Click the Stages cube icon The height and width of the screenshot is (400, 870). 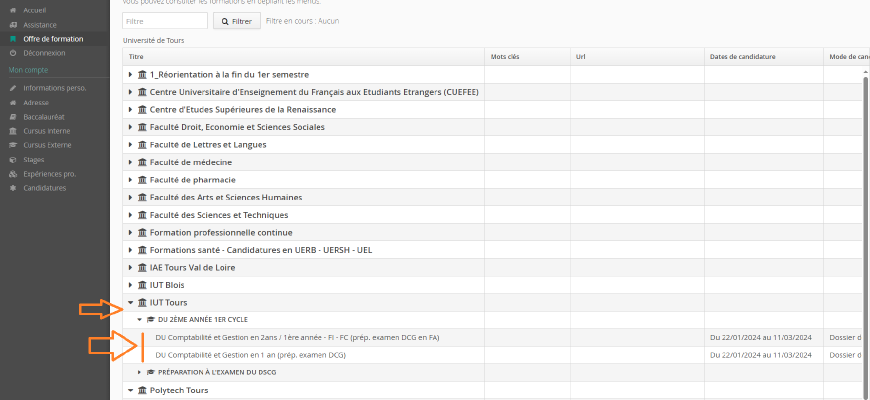tap(13, 160)
